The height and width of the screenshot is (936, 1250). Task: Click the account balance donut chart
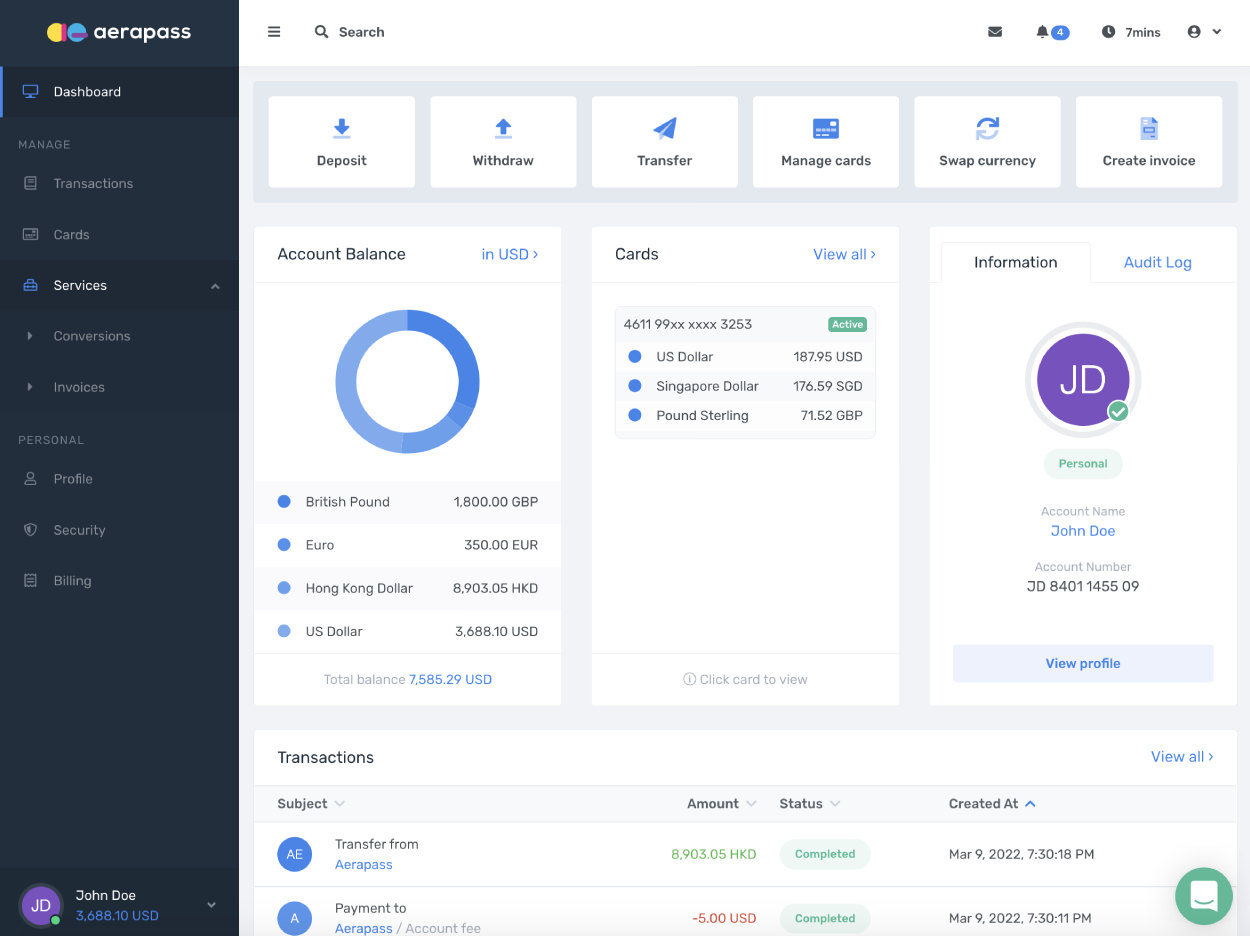407,381
